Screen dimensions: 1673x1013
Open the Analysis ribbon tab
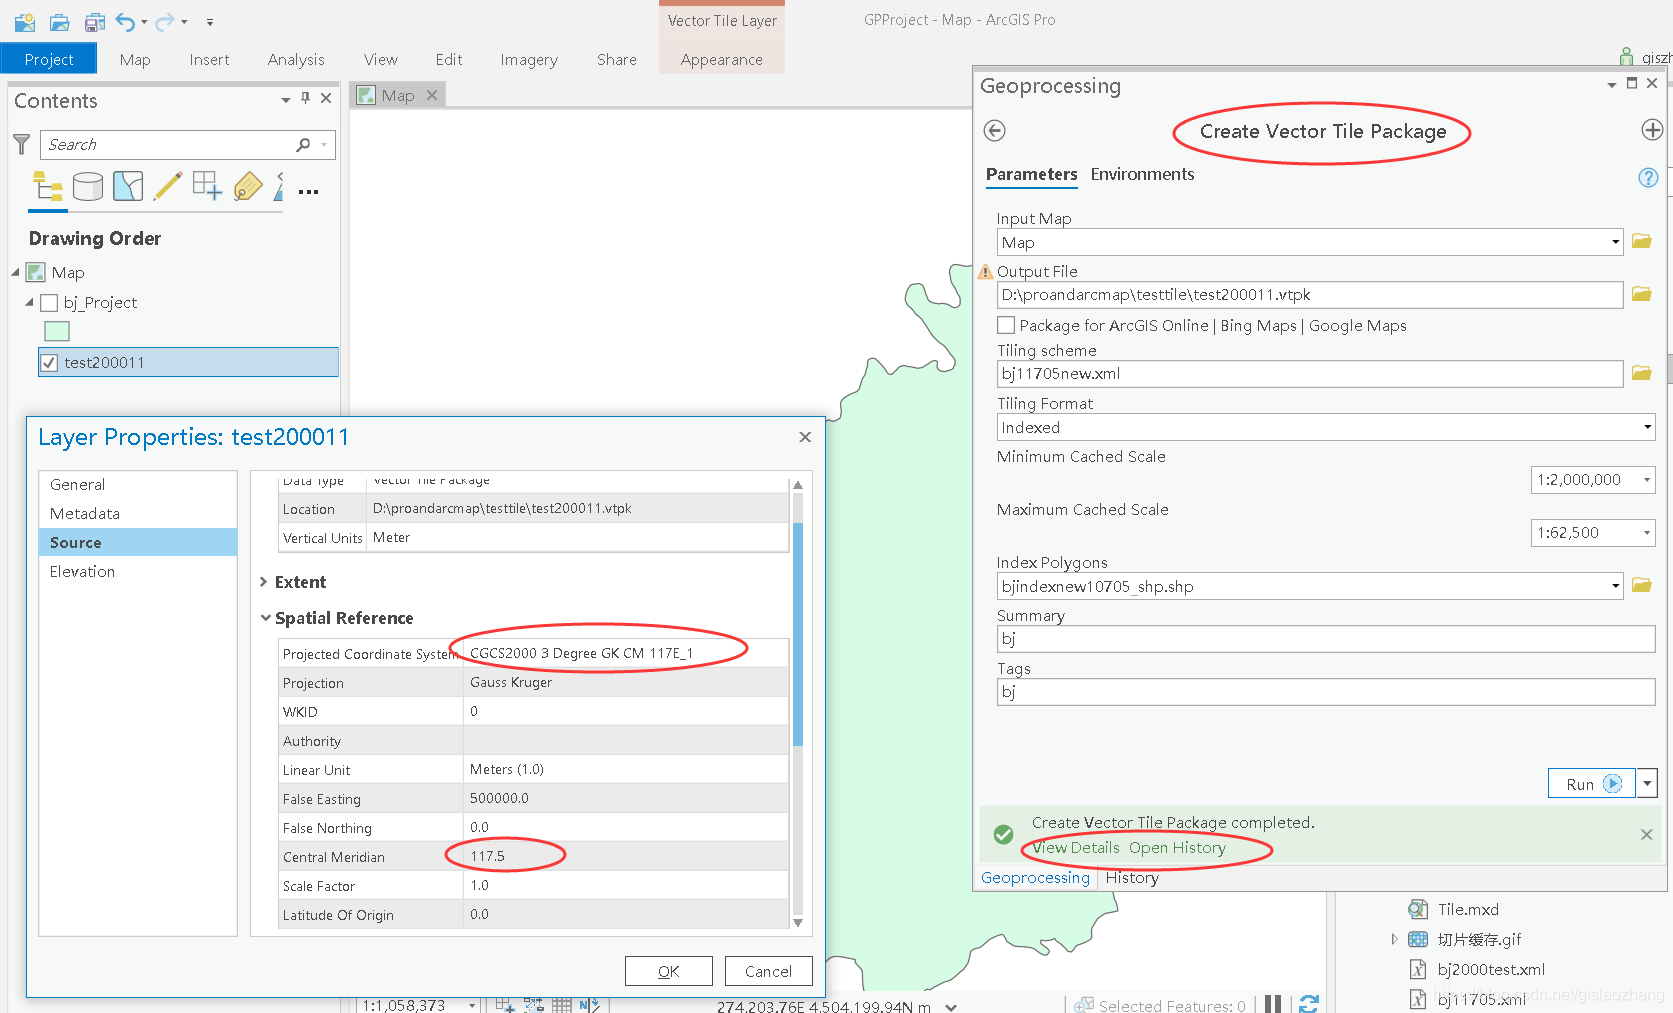pos(296,59)
